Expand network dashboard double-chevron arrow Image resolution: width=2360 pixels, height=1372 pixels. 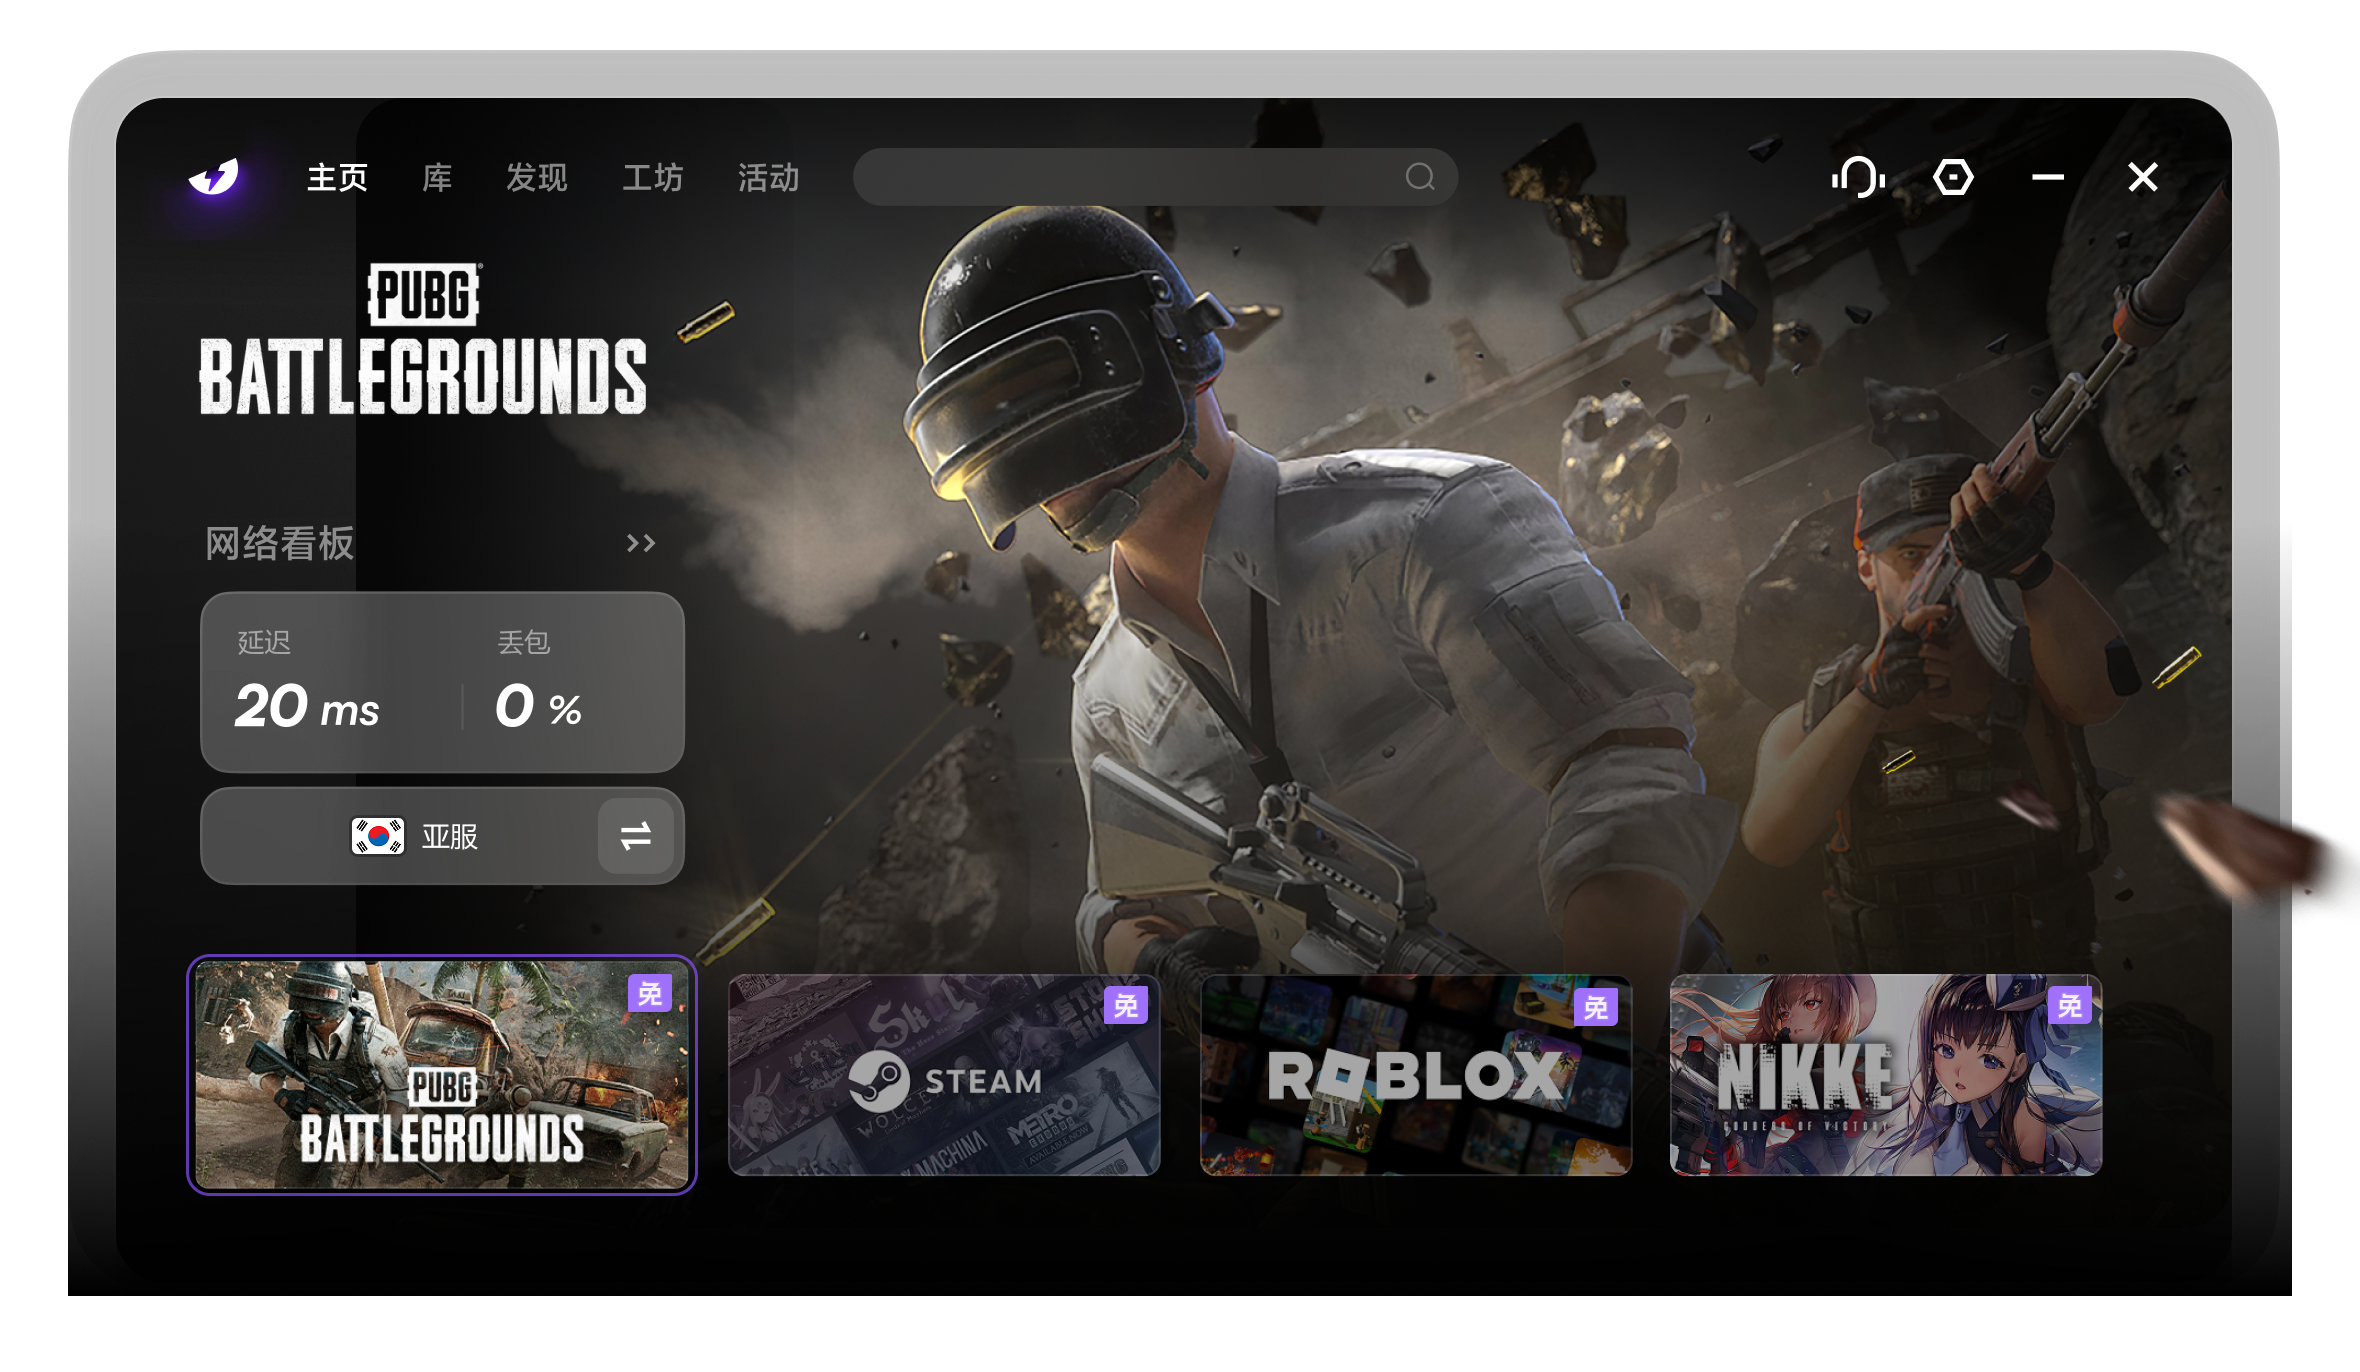[640, 543]
